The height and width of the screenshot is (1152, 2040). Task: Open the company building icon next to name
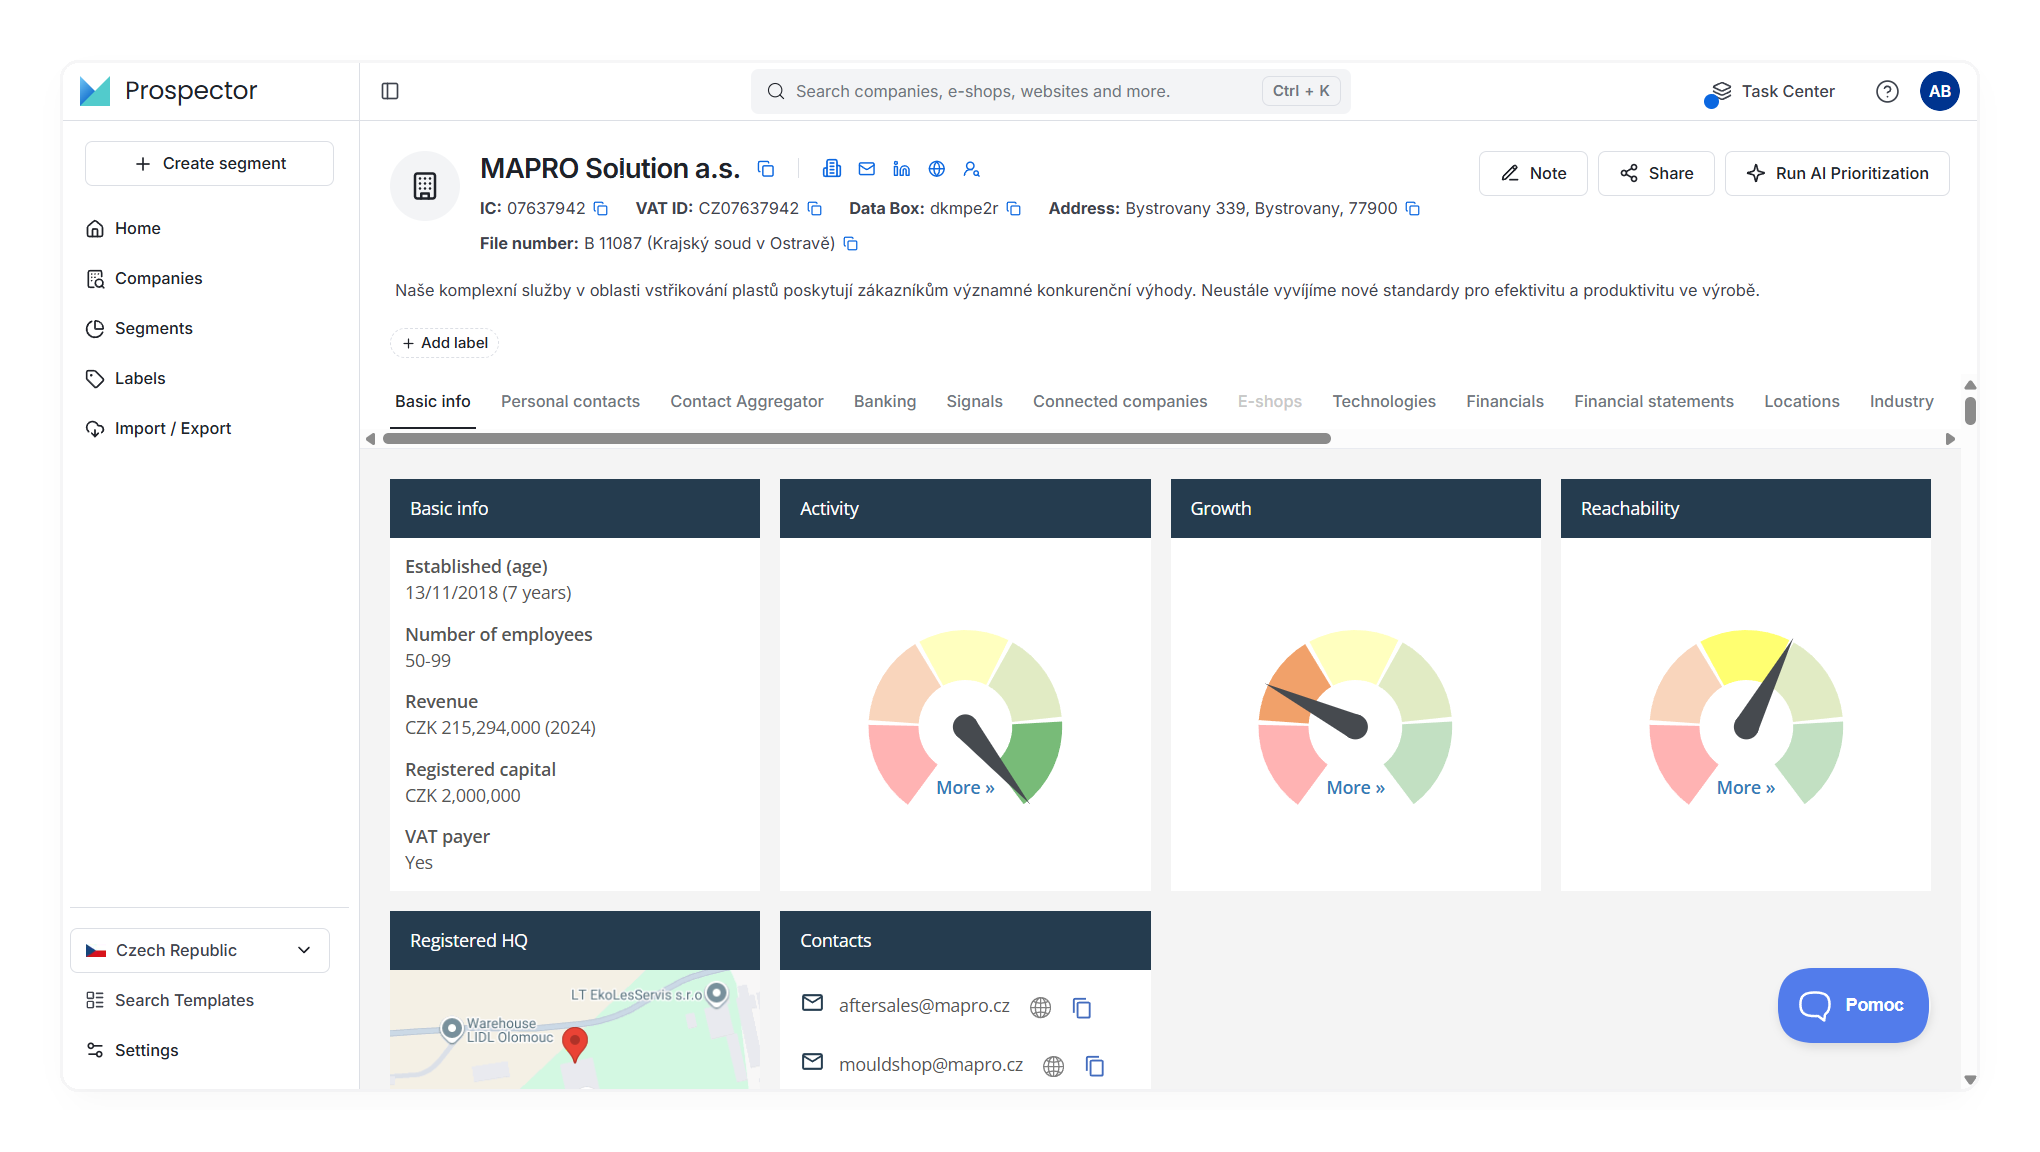[x=832, y=169]
